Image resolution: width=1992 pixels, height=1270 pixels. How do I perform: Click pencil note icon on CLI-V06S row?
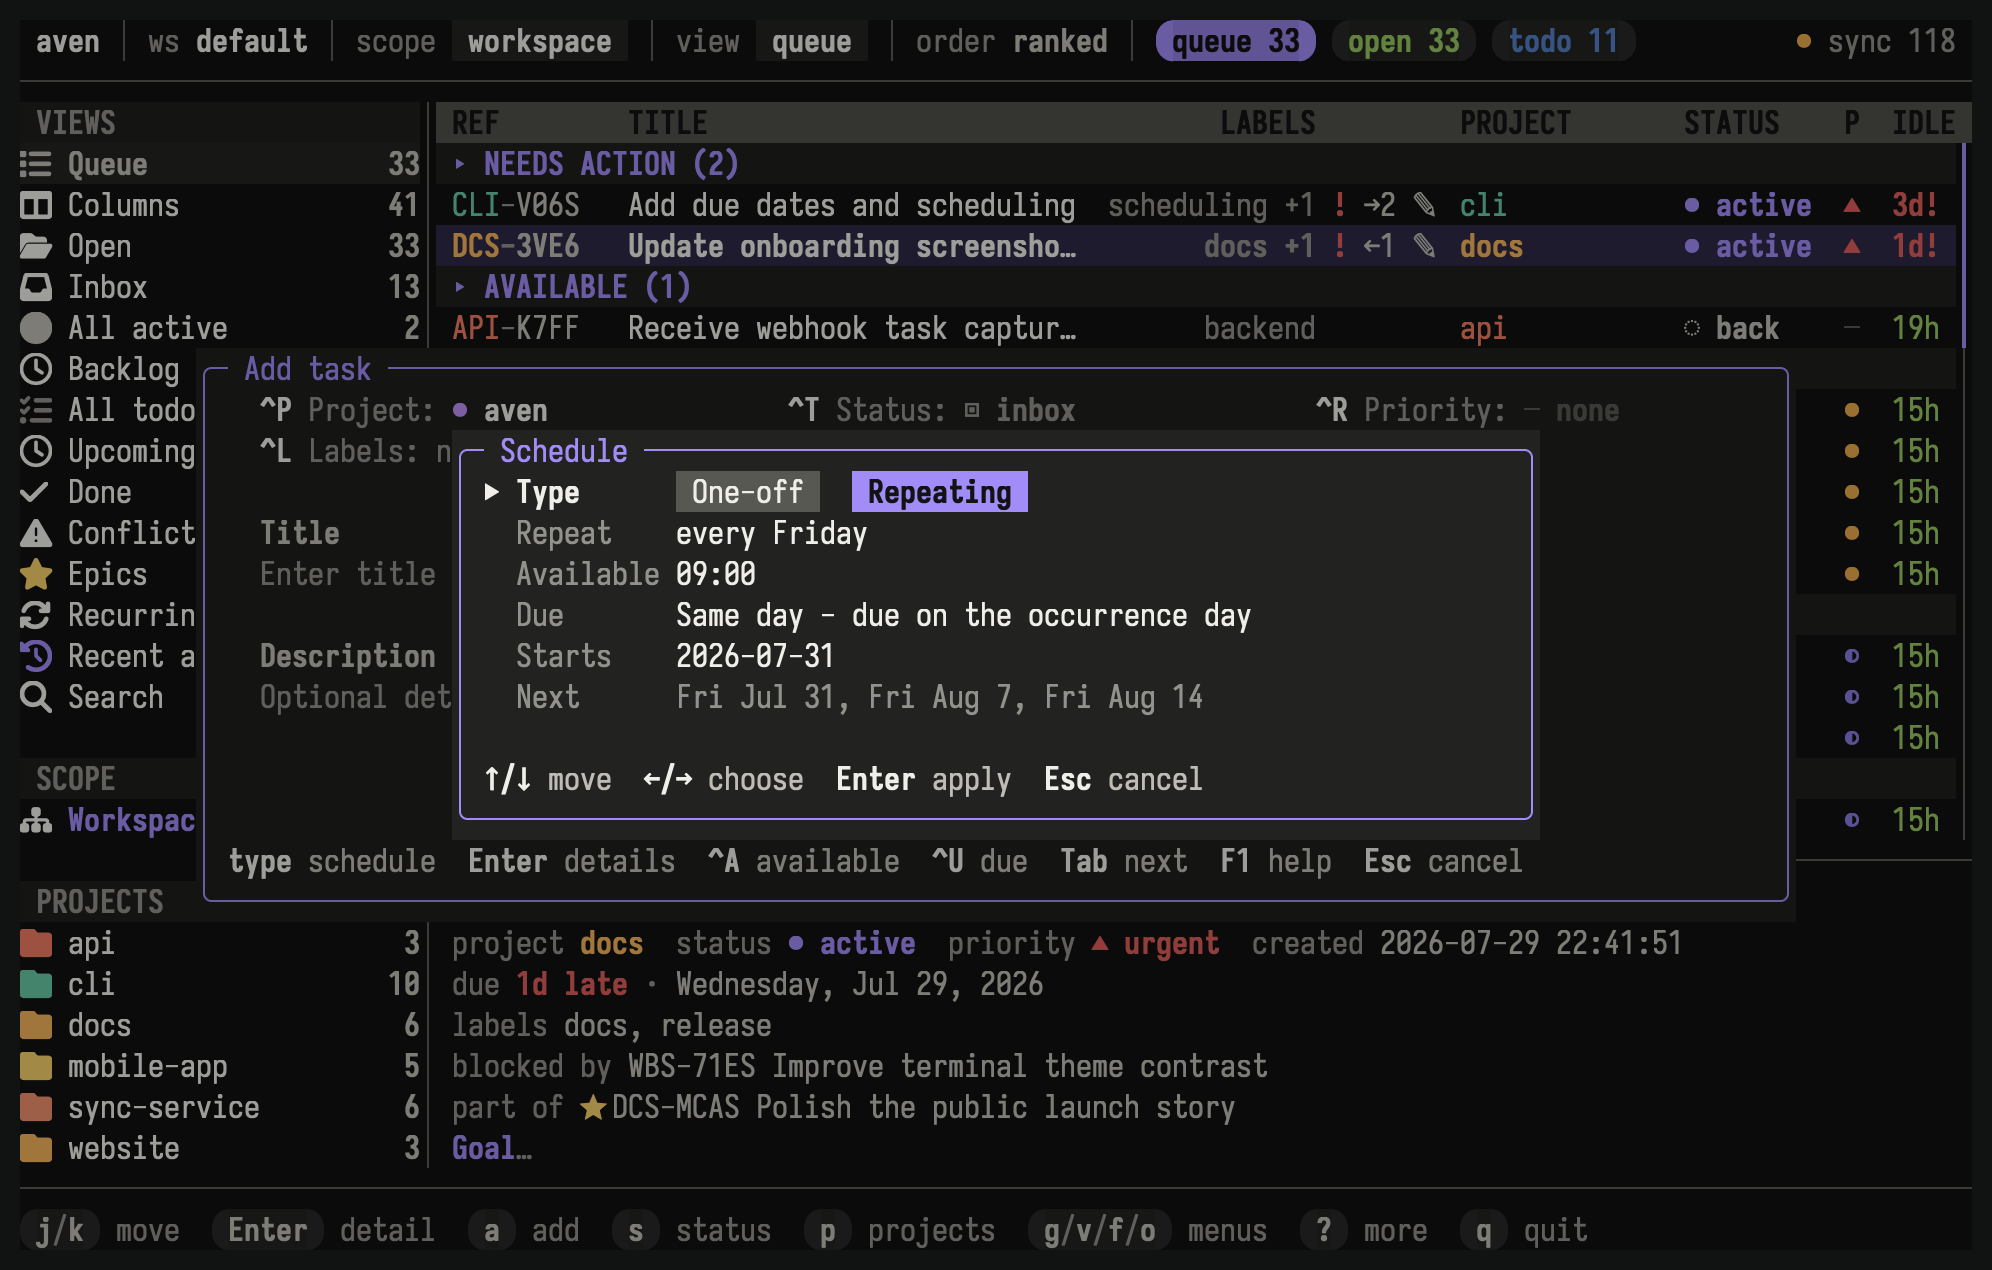1425,205
